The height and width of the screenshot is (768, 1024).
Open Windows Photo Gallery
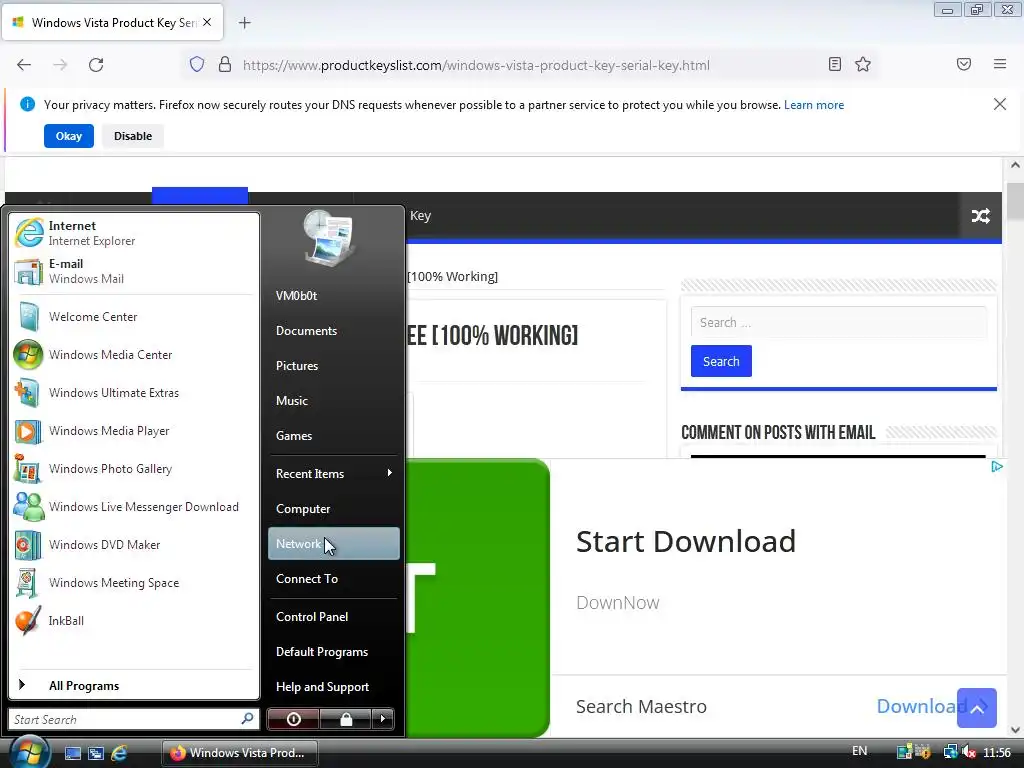[x=134, y=469]
